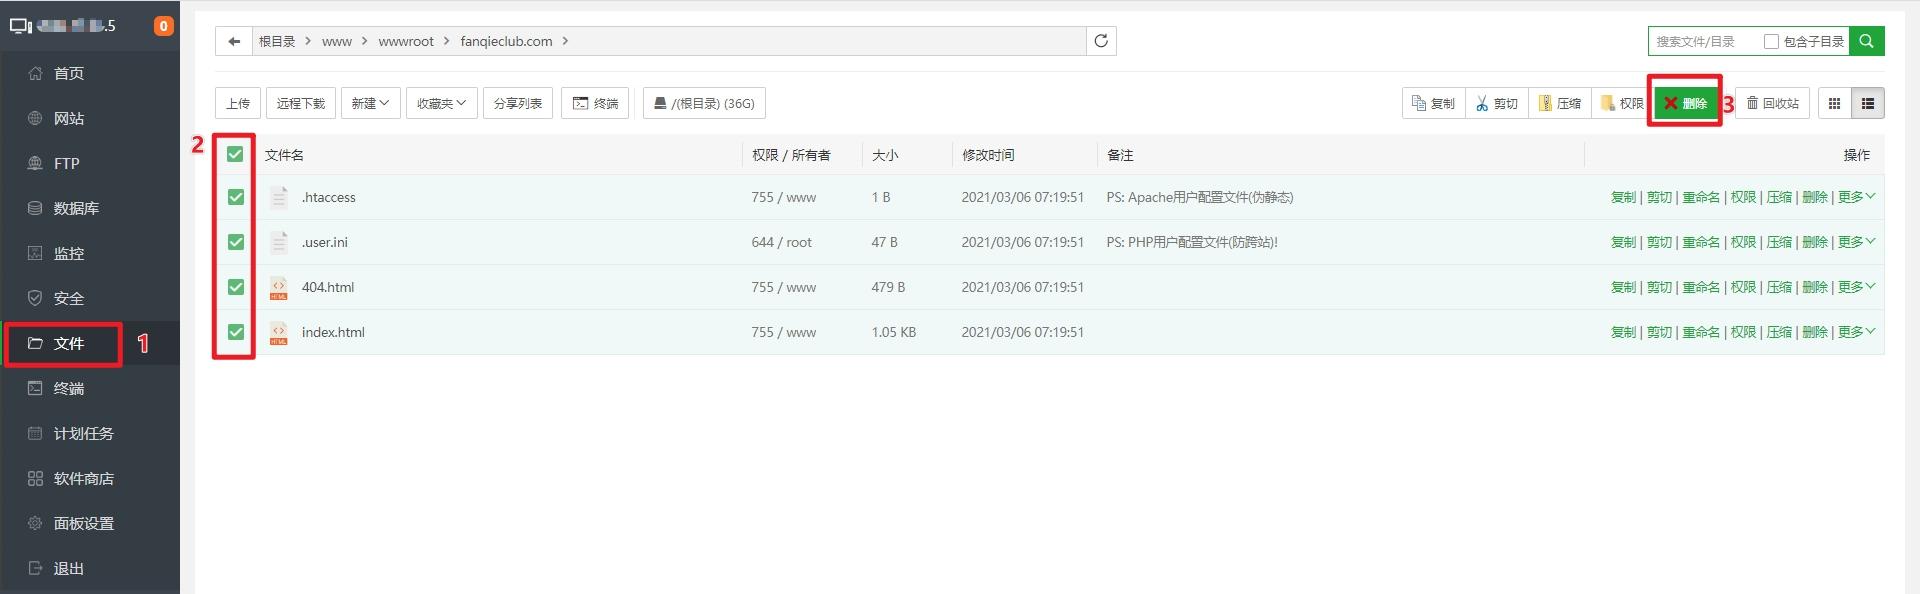The height and width of the screenshot is (594, 1920).
Task: Click the 远程下载 button
Action: tap(301, 103)
